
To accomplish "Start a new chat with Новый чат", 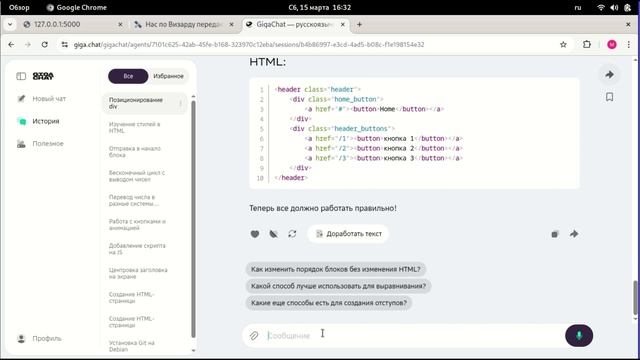I will pyautogui.click(x=41, y=99).
